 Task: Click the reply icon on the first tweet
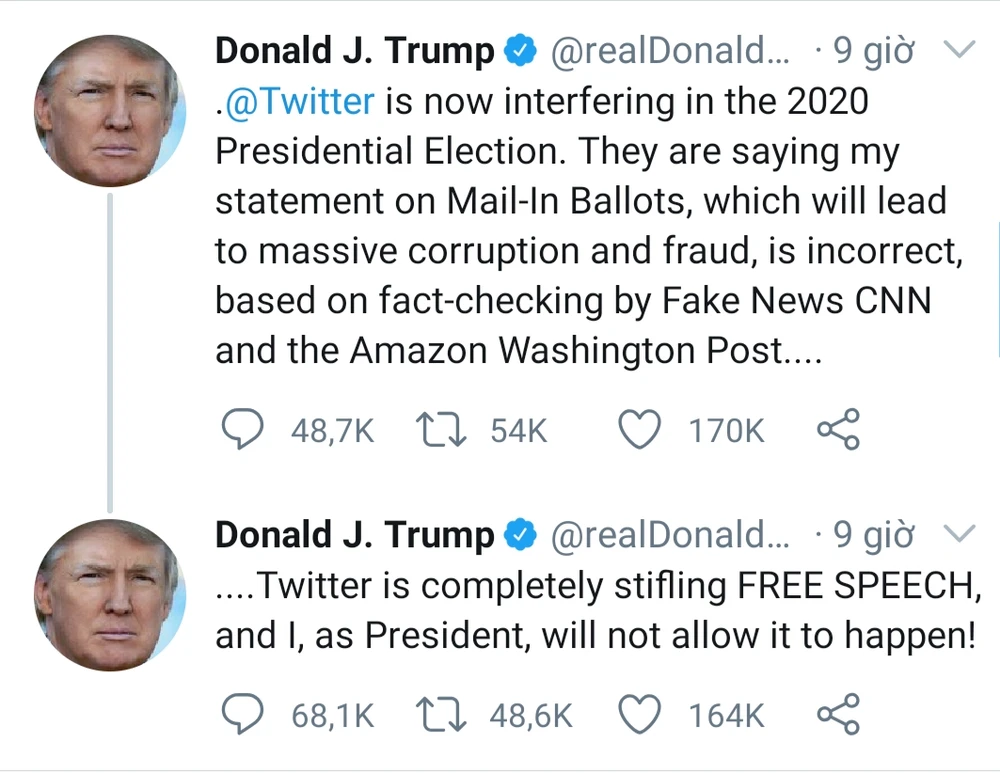241,431
